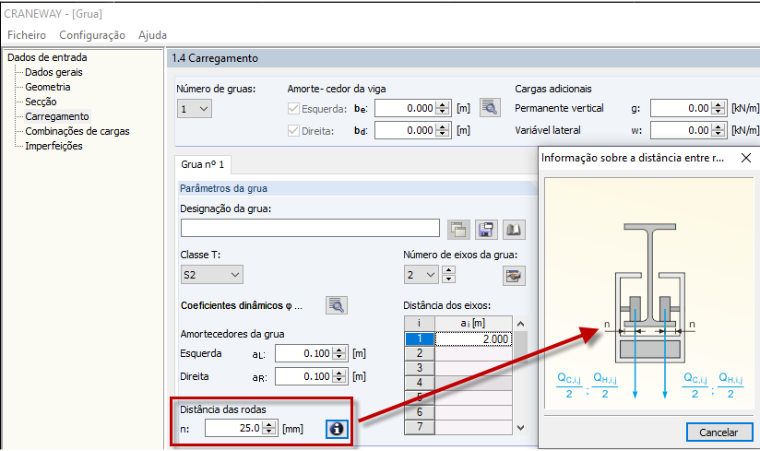Click the Cancelar button
The image size is (760, 451).
coord(719,432)
